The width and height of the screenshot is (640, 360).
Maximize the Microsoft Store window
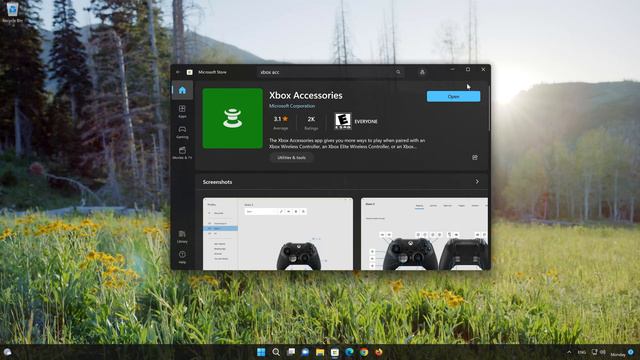(x=468, y=69)
